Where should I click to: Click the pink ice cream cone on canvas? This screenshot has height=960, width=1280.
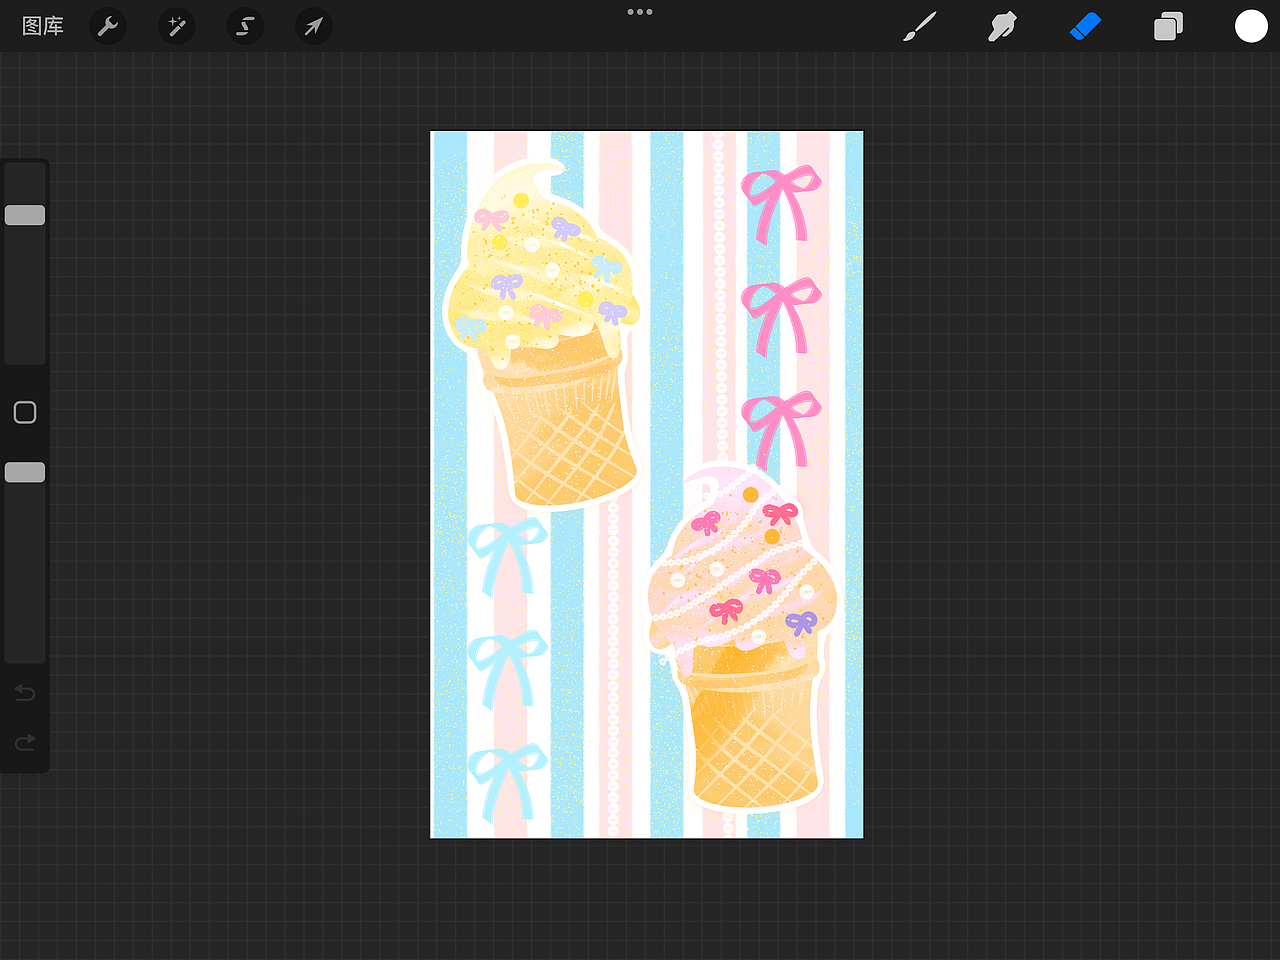(x=745, y=636)
